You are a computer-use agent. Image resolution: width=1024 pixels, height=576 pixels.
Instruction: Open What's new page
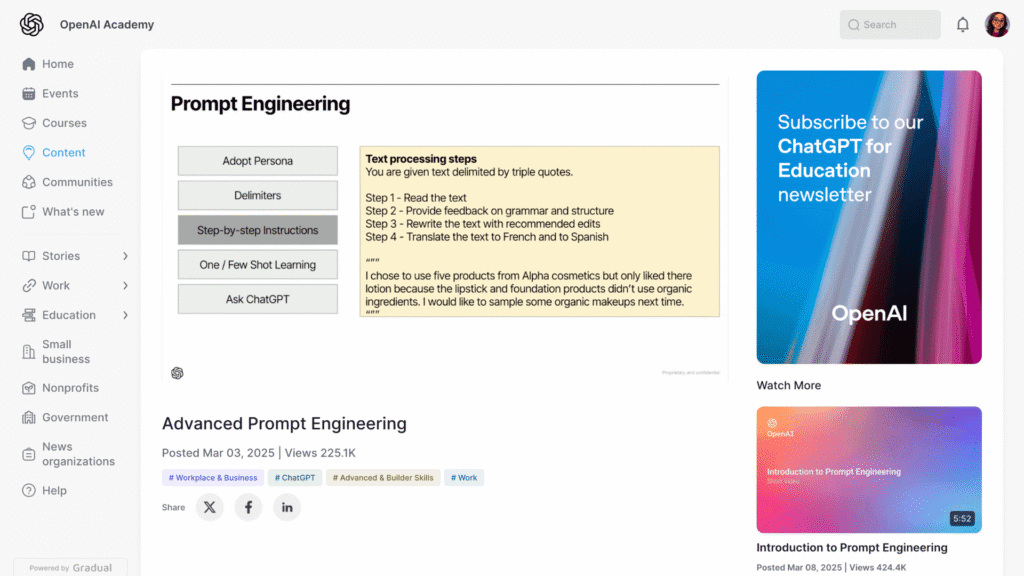click(73, 212)
